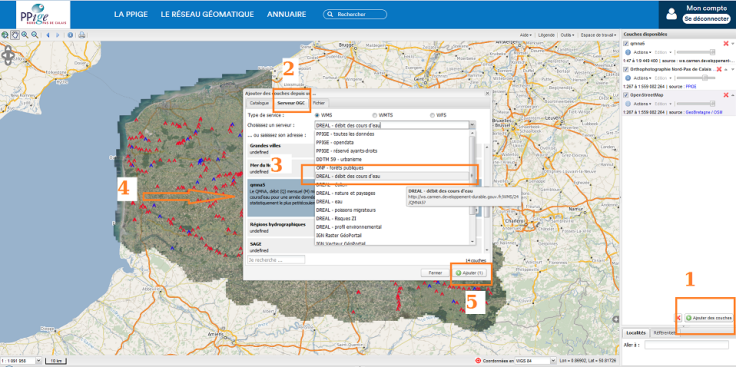This screenshot has height=367, width=736.
Task: Activate the feature info tool
Action: pos(70,35)
